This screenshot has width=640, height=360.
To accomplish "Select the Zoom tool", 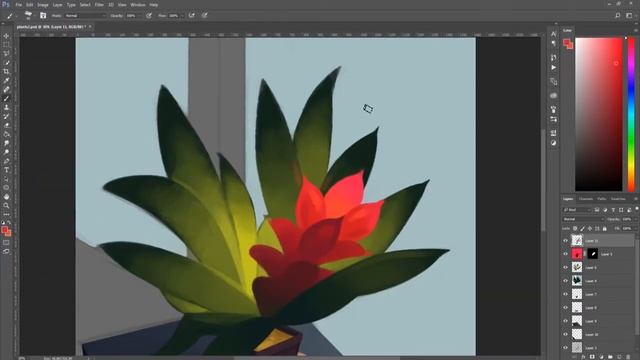I will (x=6, y=205).
